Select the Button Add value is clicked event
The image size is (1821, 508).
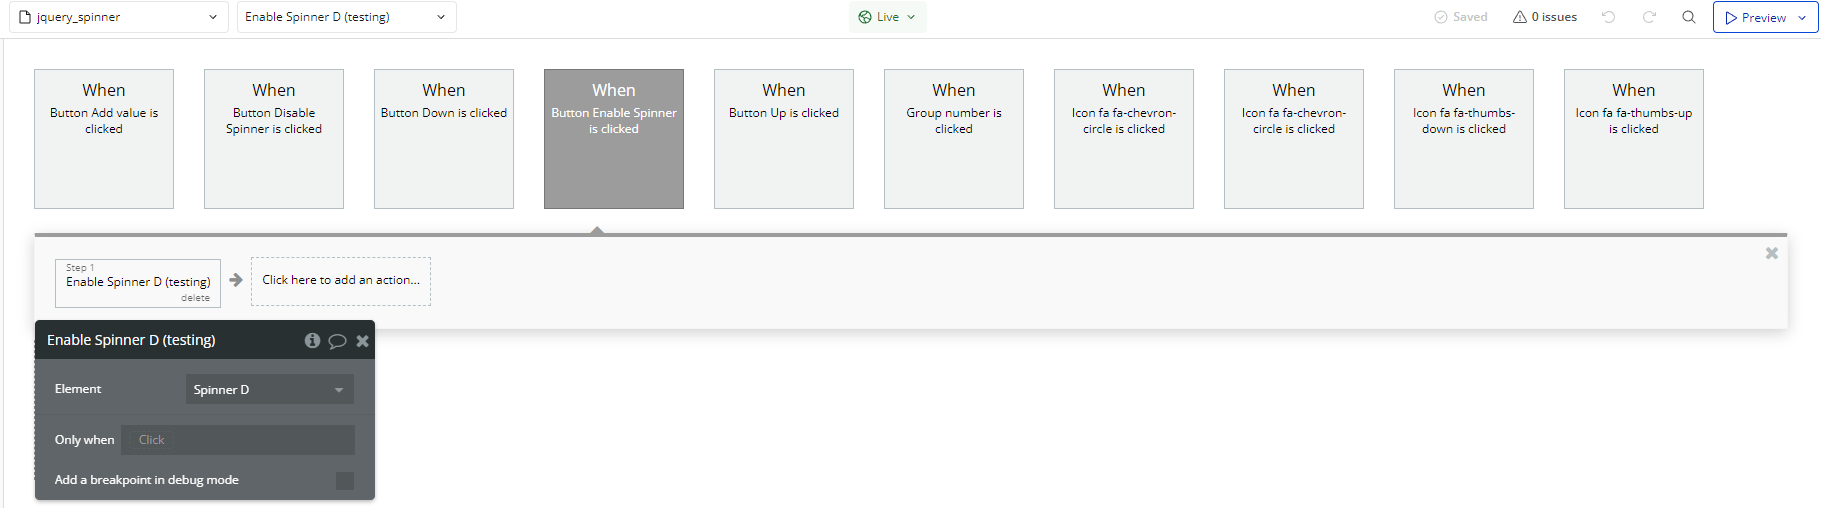coord(104,139)
